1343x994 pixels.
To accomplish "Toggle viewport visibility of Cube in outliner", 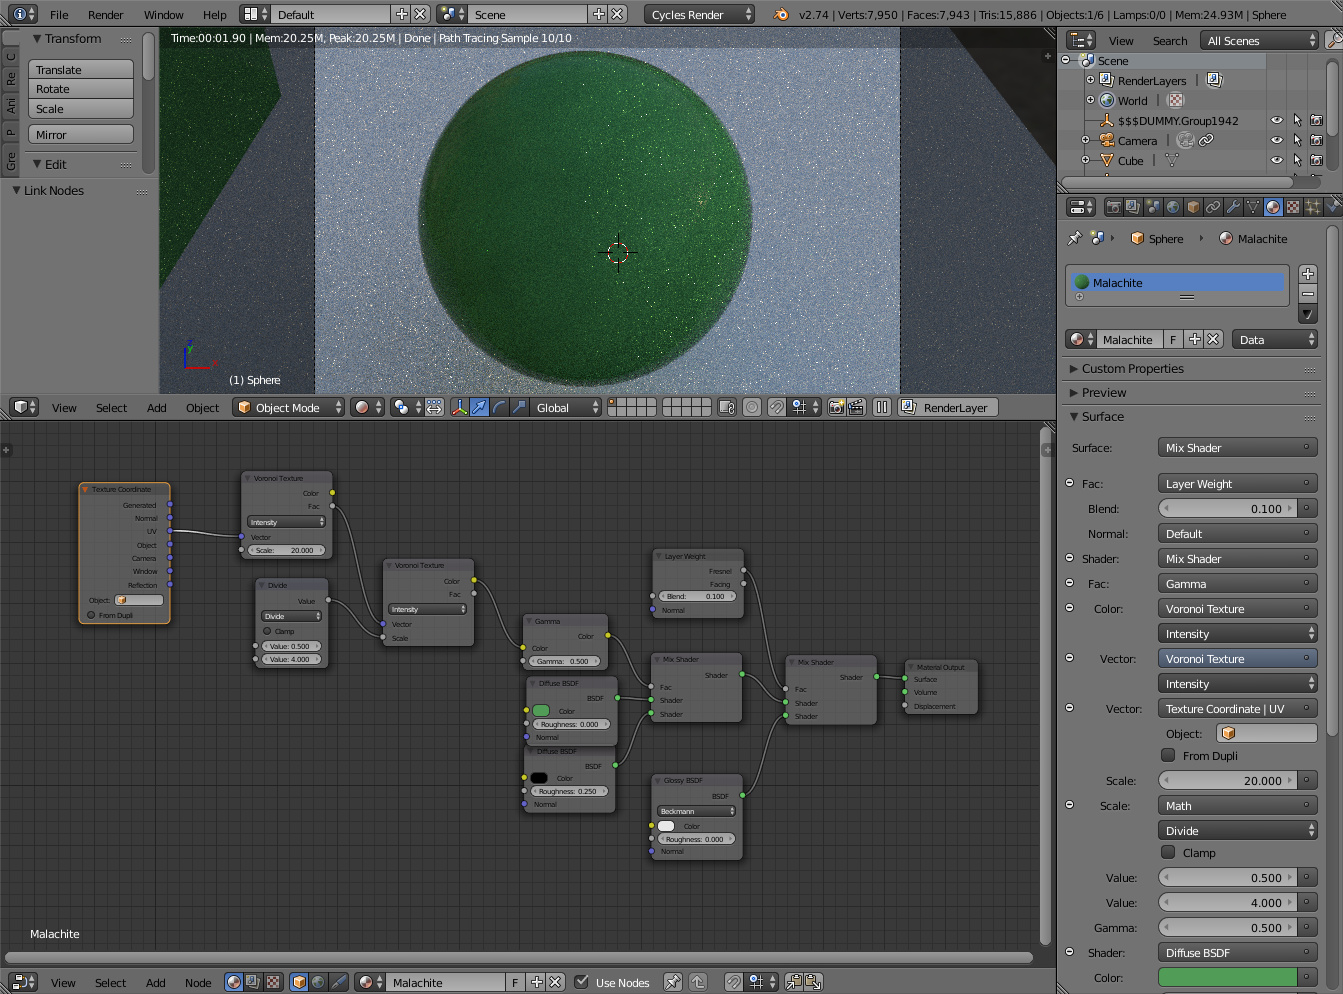I will (1277, 160).
